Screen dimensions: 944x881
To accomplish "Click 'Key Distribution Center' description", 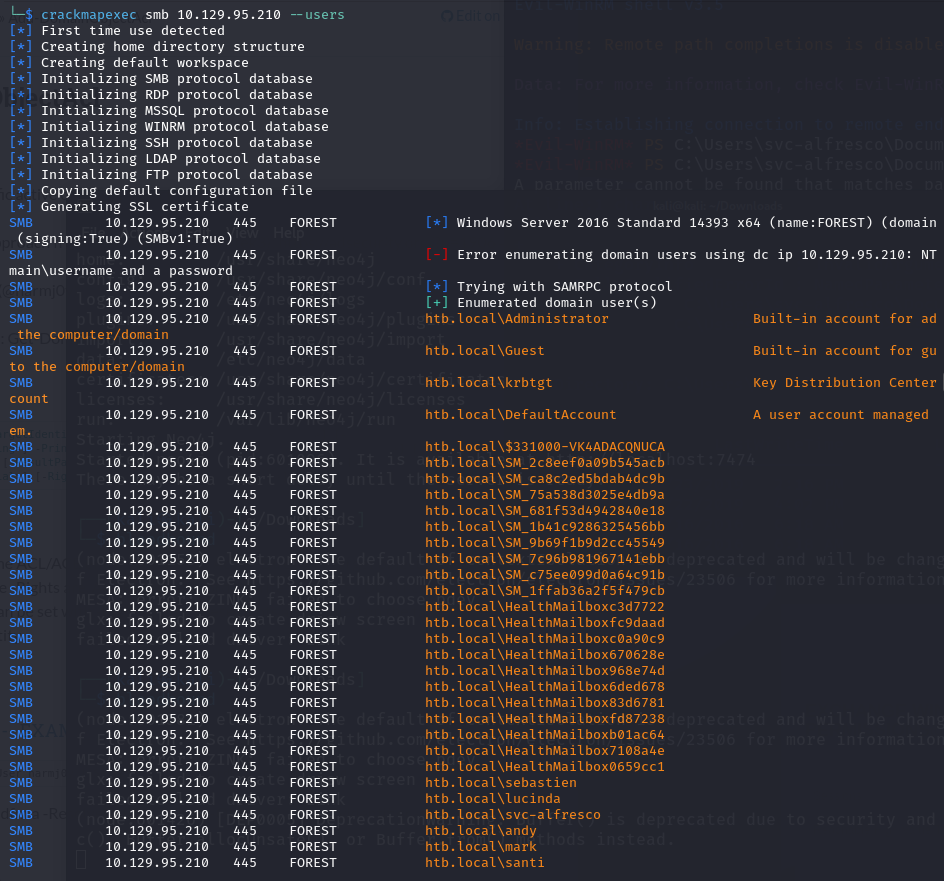I will point(844,382).
